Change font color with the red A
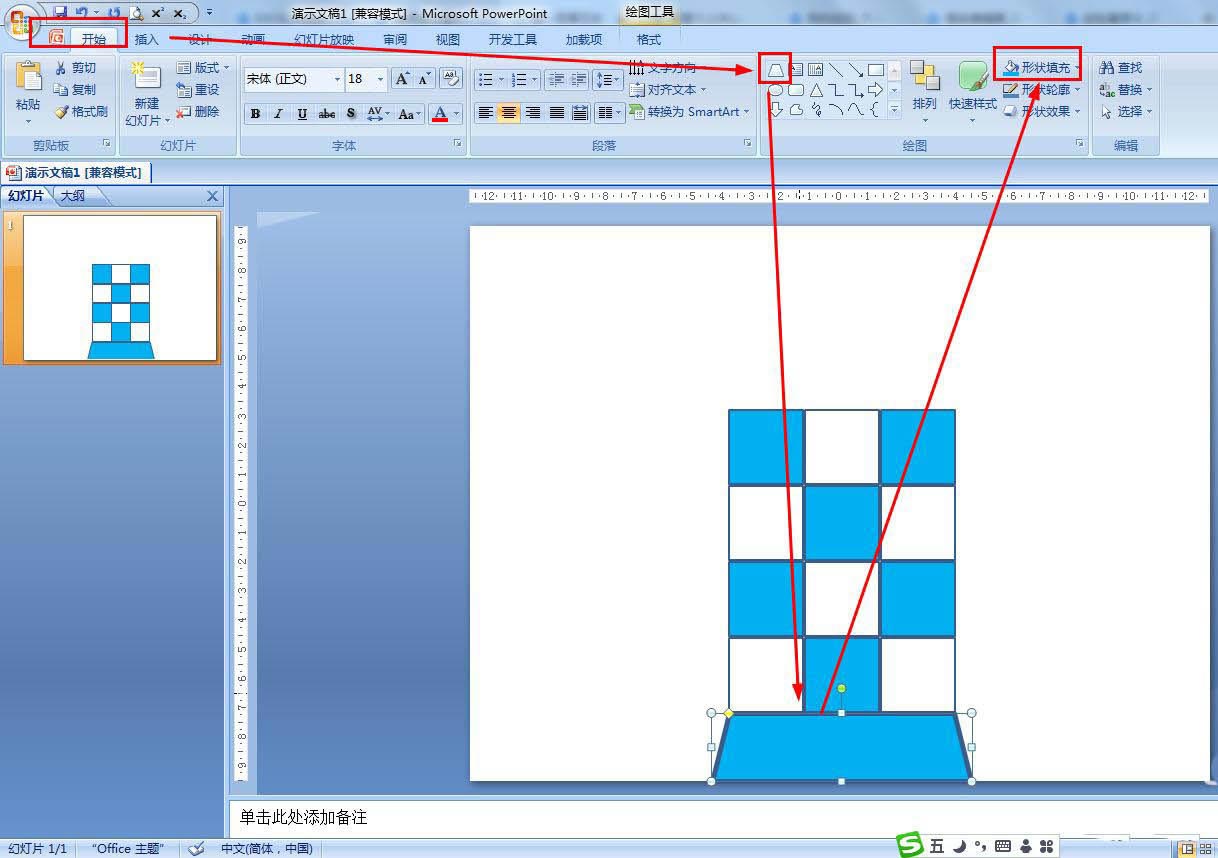Viewport: 1218px width, 858px height. (x=440, y=114)
